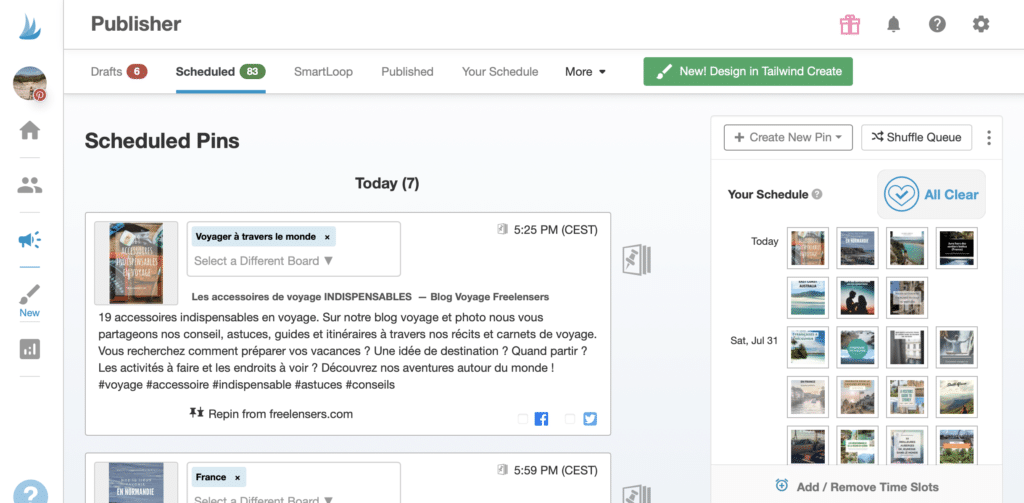Open the pink gift icon in the header
The image size is (1024, 503).
(x=850, y=25)
